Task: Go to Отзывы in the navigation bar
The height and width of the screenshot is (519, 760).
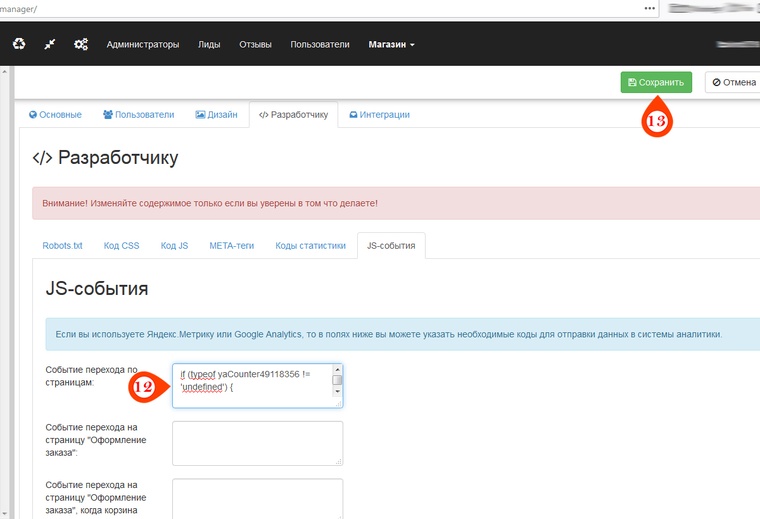Action: pyautogui.click(x=255, y=44)
